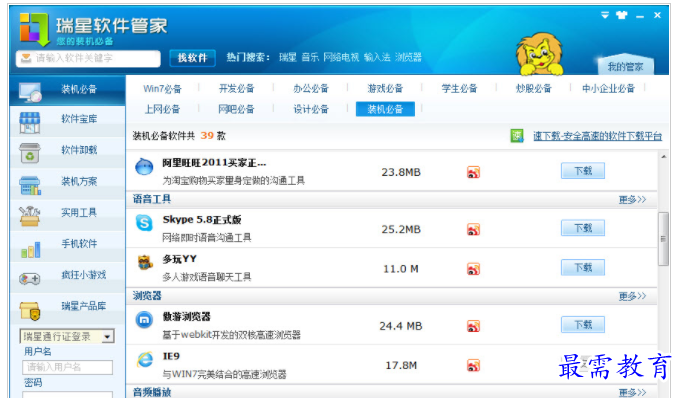This screenshot has height=398, width=680.
Task: Open the 我的管家 tab
Action: (x=625, y=66)
